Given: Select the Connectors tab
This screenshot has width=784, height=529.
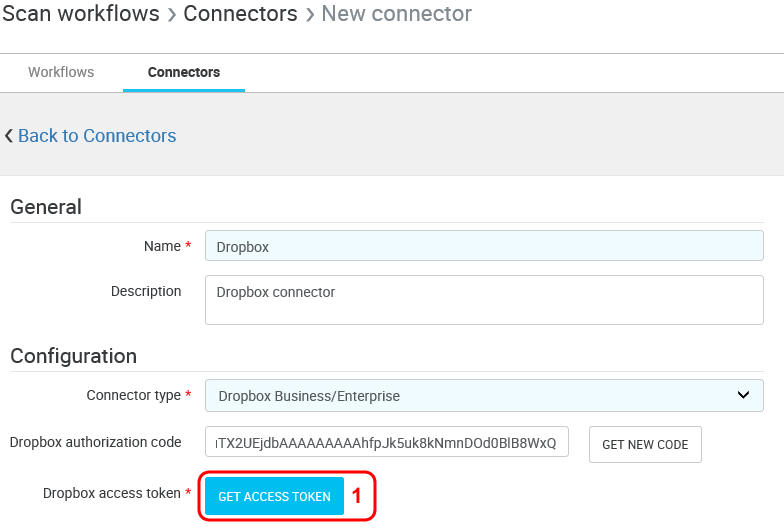Looking at the screenshot, I should pos(184,72).
